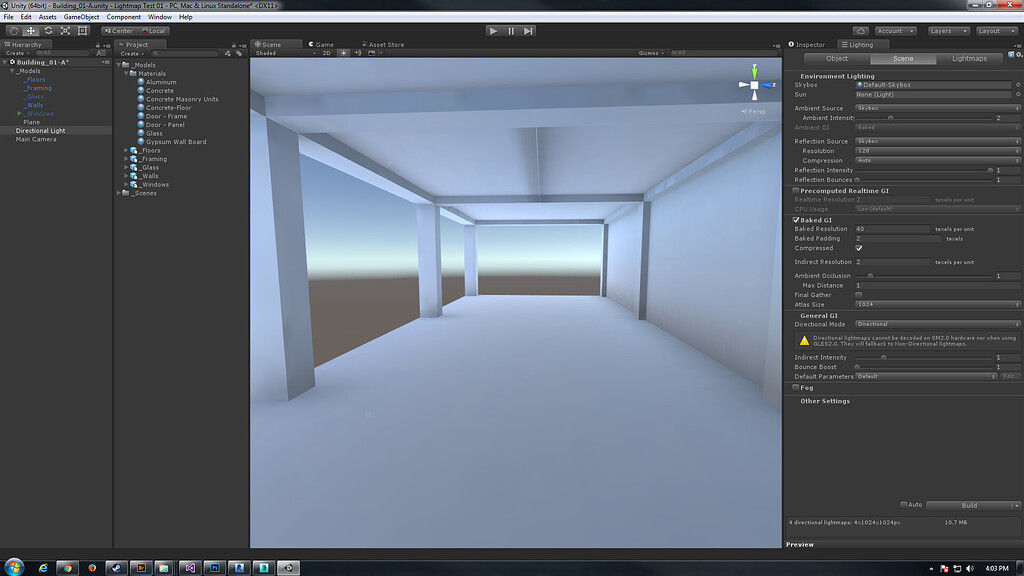1024x576 pixels.
Task: Toggle Scene view audio icon
Action: pos(359,53)
